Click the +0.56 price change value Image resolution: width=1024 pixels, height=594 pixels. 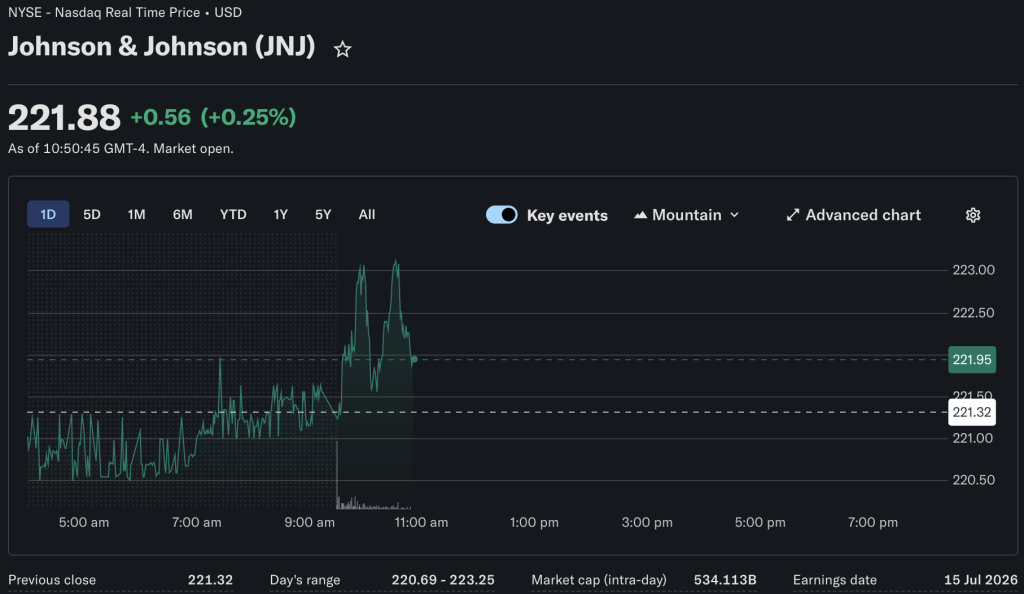tap(161, 117)
